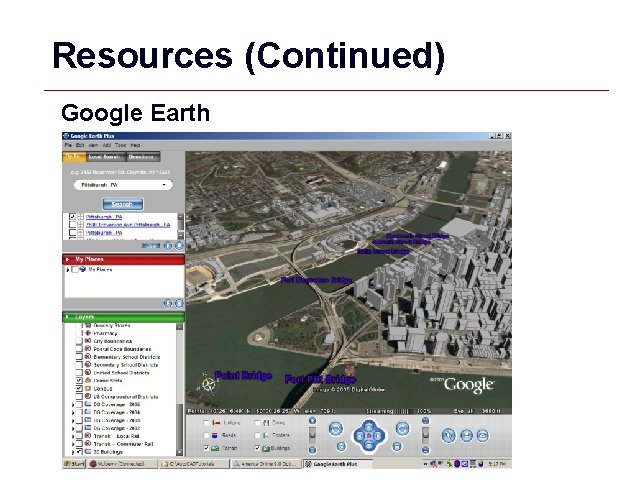Uncheck the Terrain checkbox
Viewport: 640px width, 480px height.
[206, 448]
